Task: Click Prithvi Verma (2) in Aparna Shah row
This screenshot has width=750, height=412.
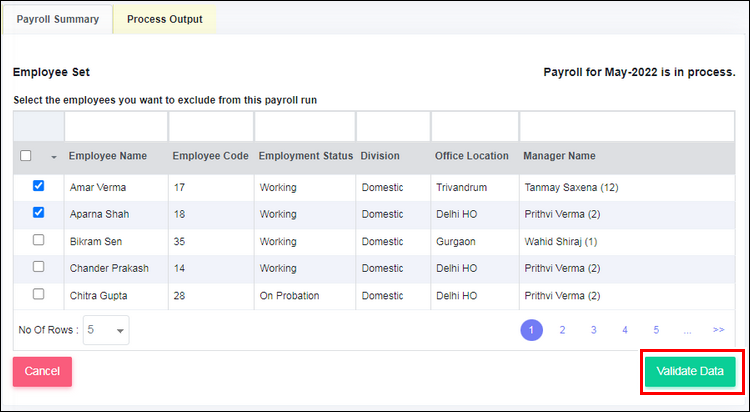Action: pyautogui.click(x=627, y=214)
